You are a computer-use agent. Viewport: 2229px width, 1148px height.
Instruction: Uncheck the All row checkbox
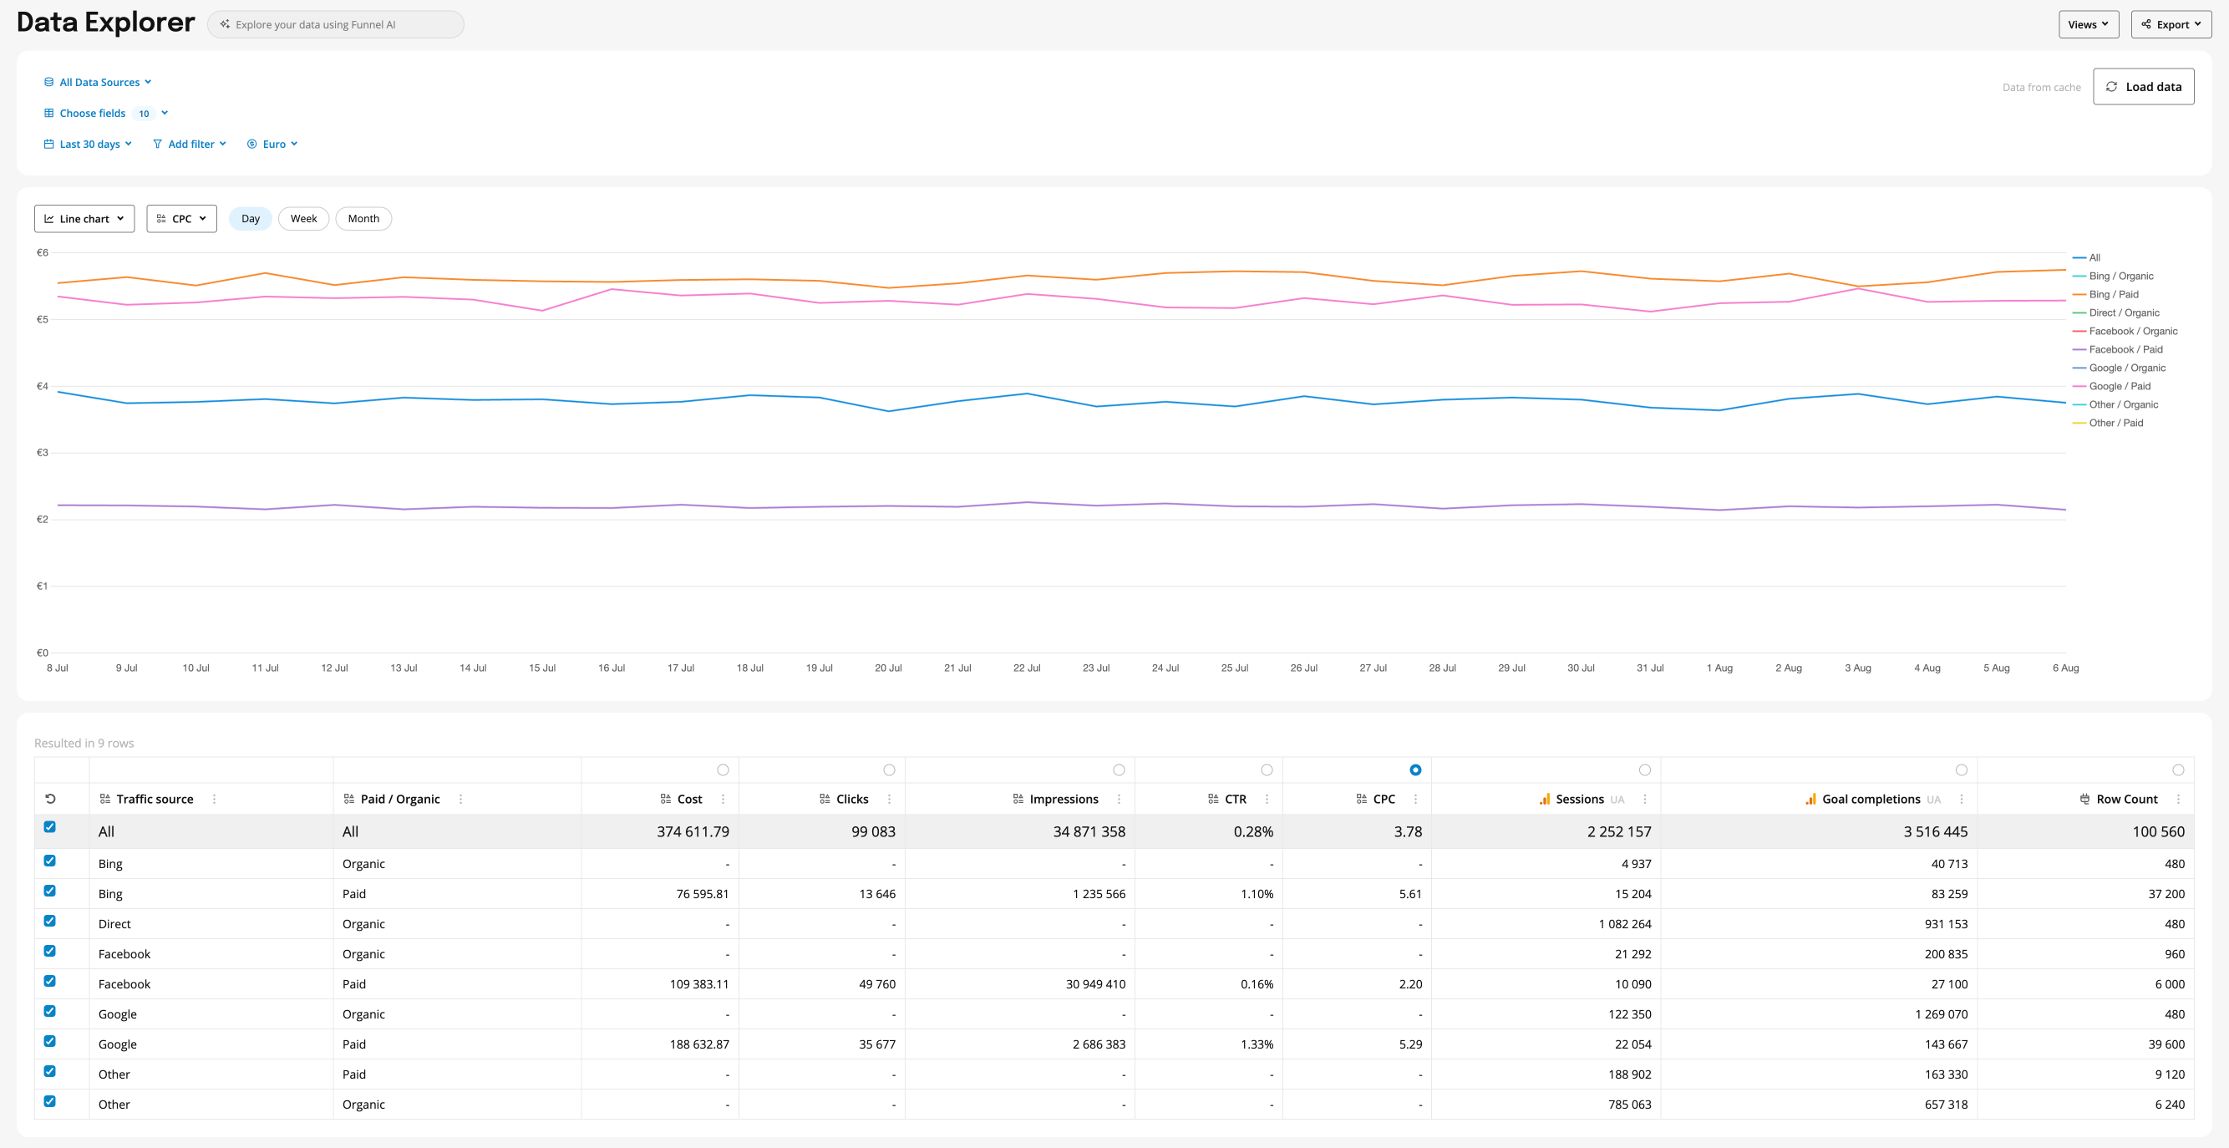pos(50,827)
